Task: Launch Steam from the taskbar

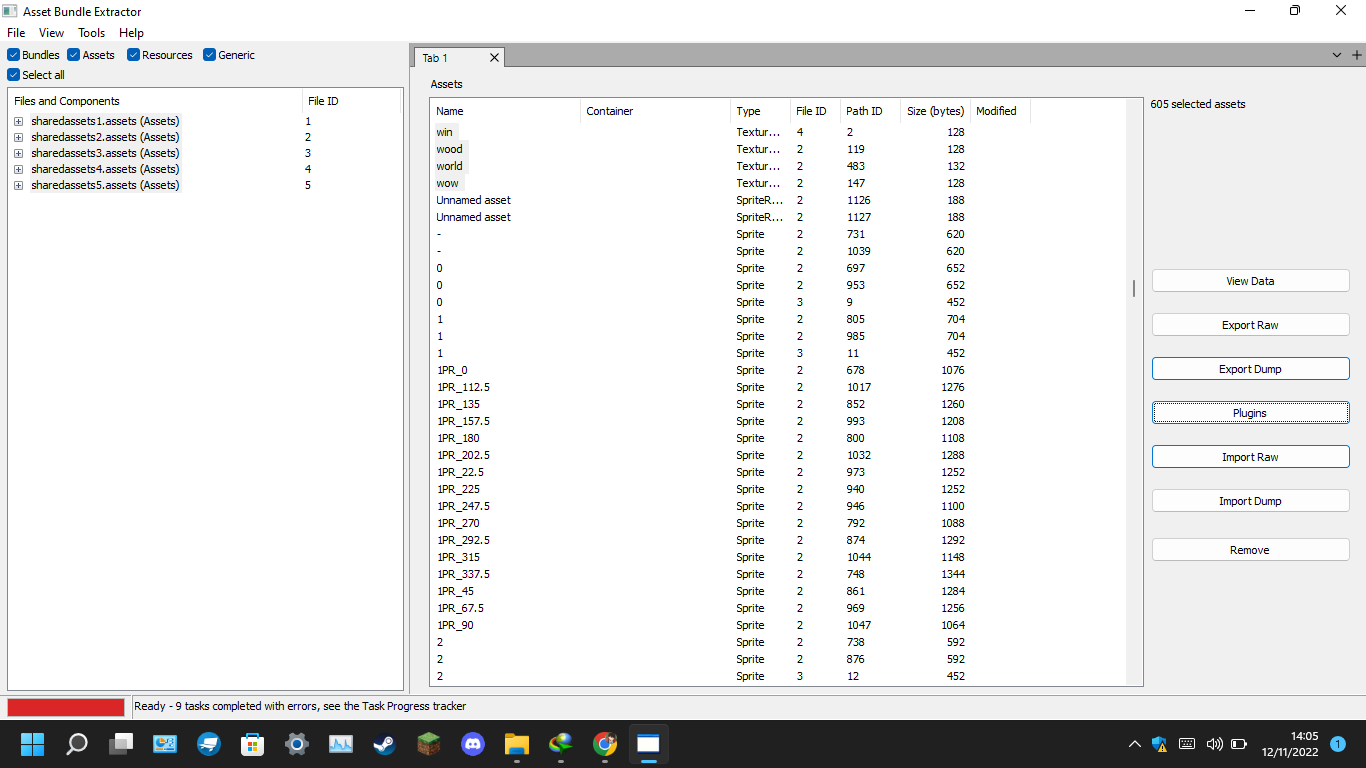Action: pos(384,744)
